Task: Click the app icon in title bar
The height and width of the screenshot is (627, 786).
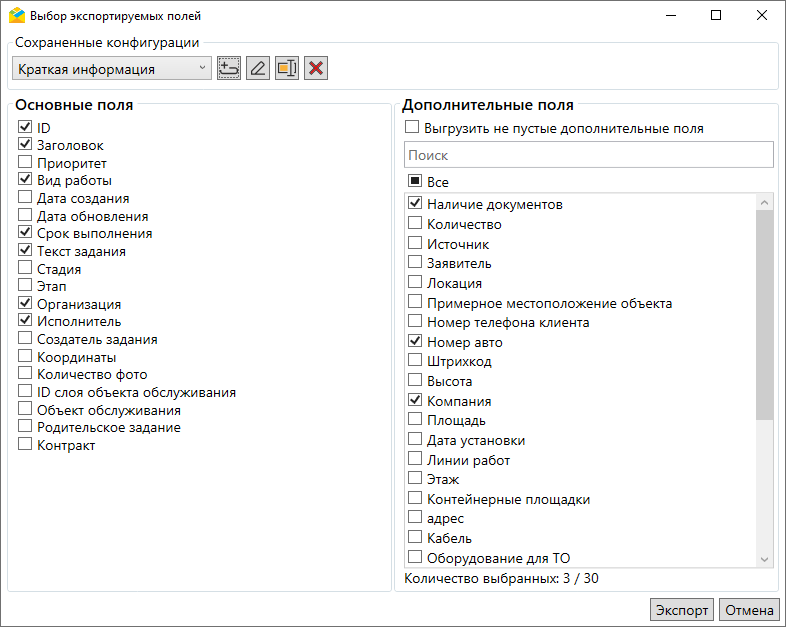Action: tap(16, 16)
